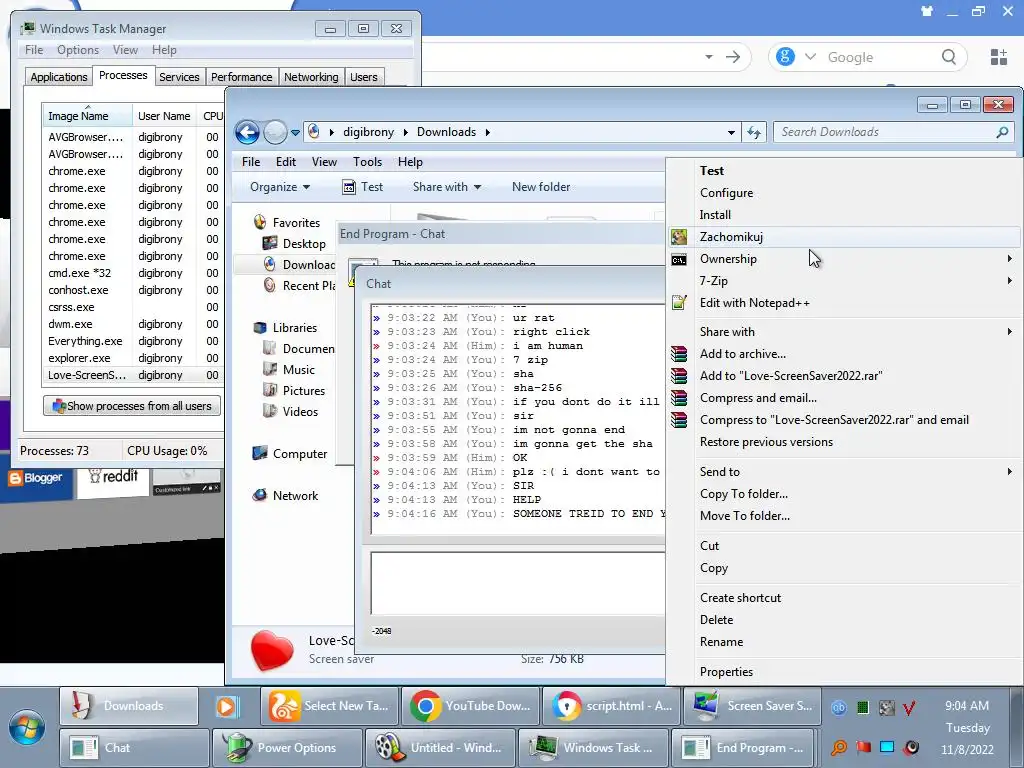Click the Ownership command prompt icon
The width and height of the screenshot is (1024, 768).
[679, 260]
